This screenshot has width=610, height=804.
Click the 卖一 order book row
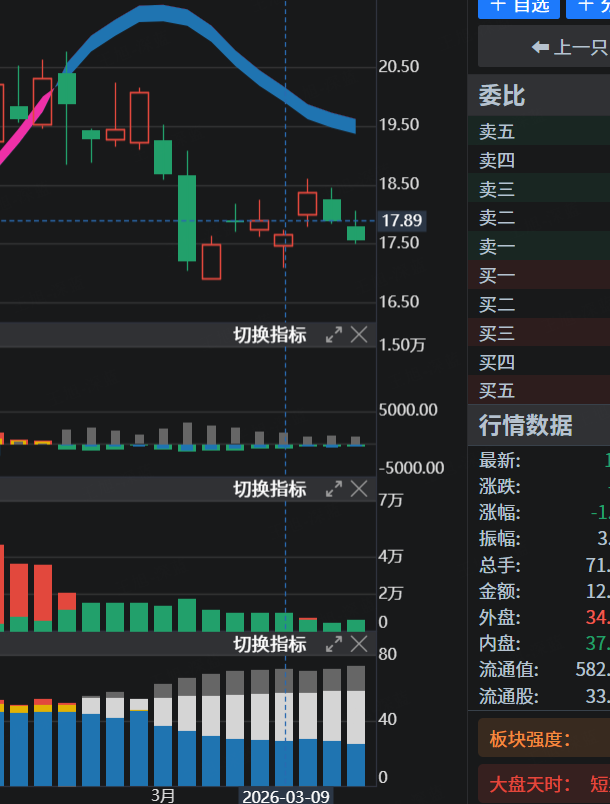(538, 247)
